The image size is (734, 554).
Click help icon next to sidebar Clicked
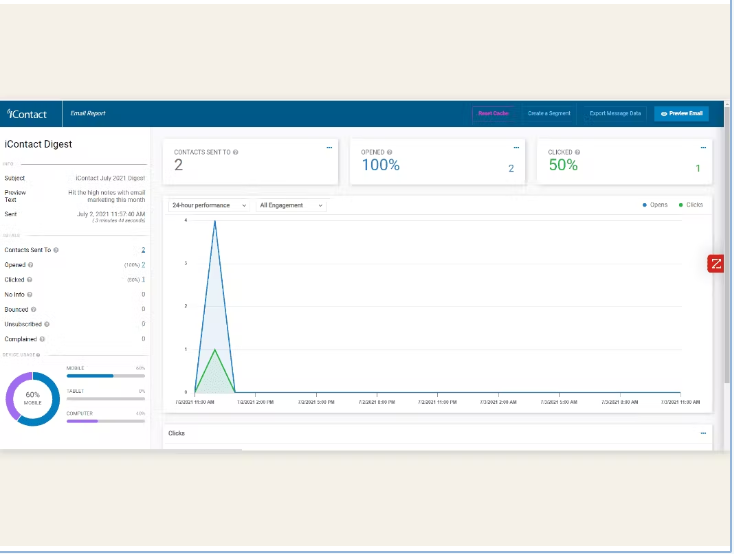tap(29, 280)
